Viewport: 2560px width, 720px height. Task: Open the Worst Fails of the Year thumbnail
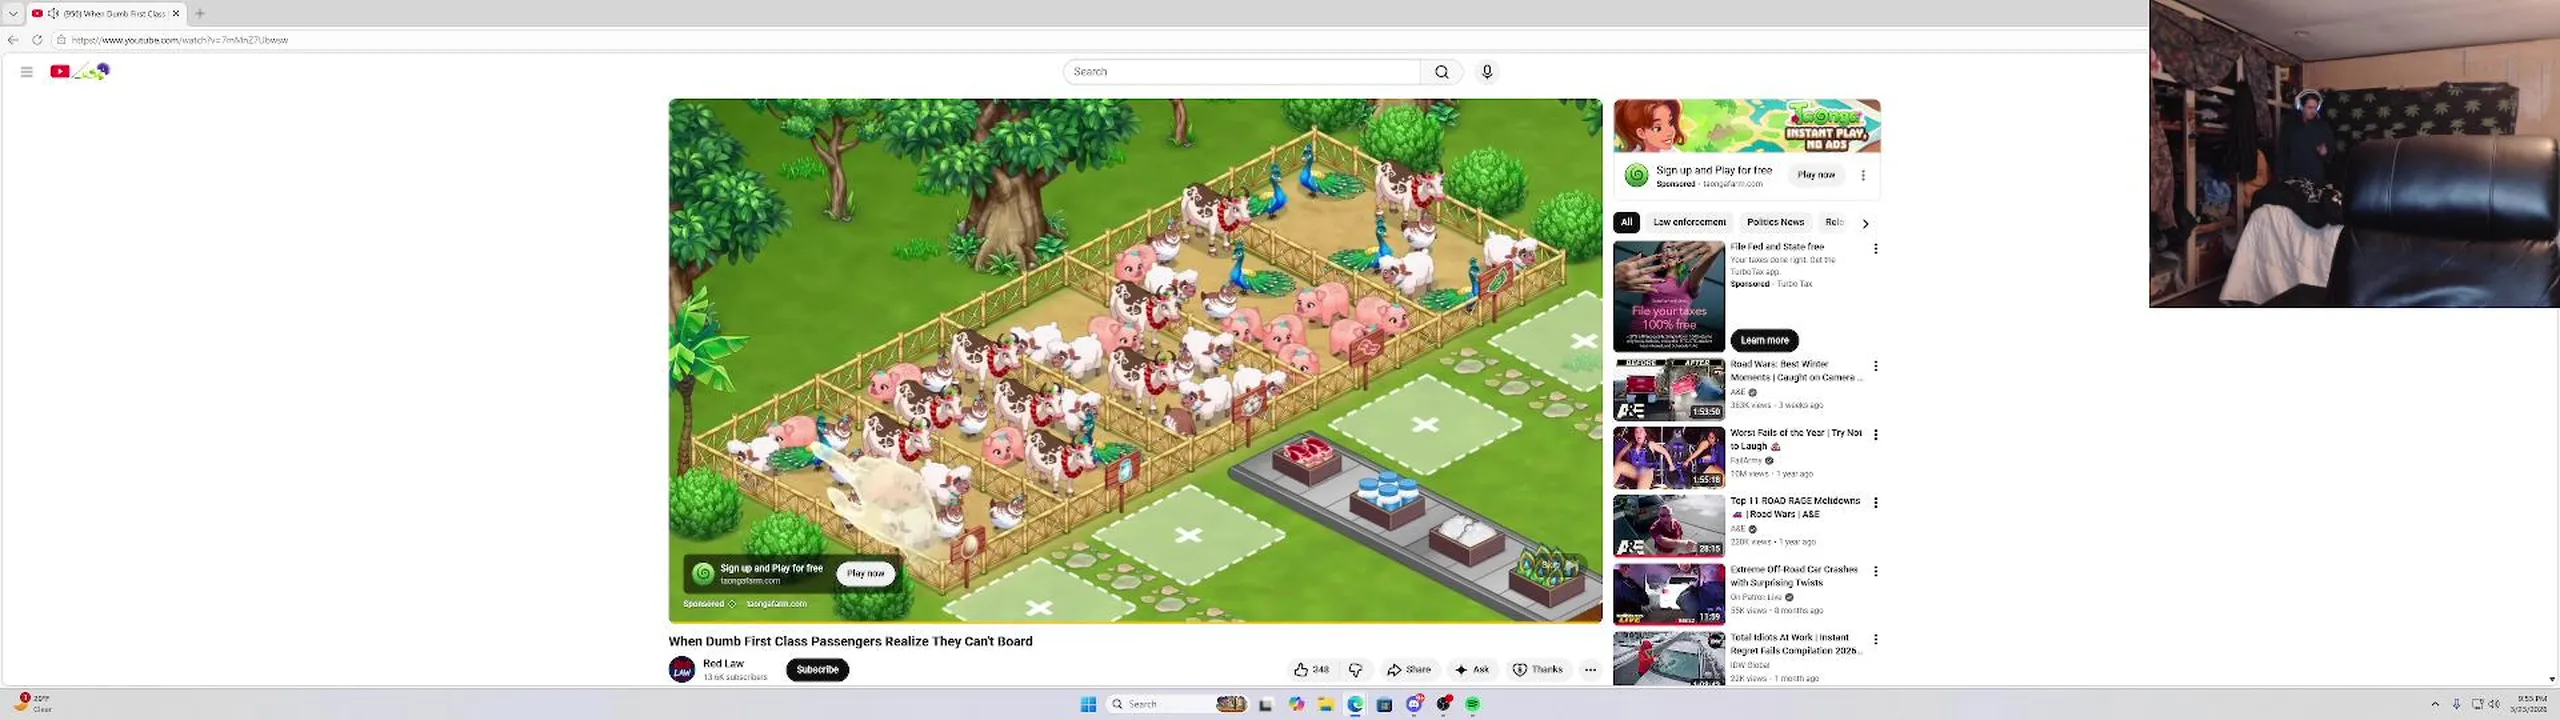[1669, 457]
